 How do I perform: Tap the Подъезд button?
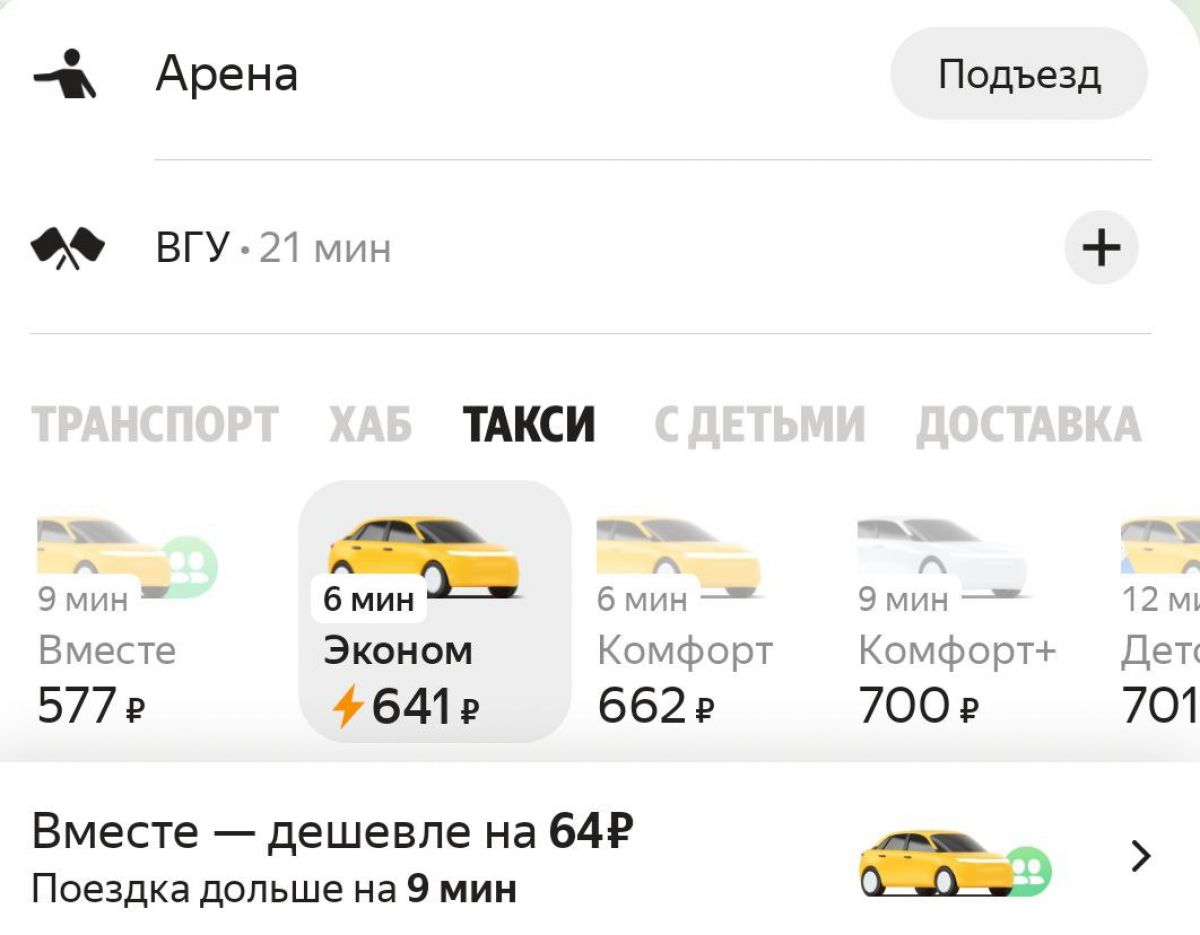coord(1019,74)
